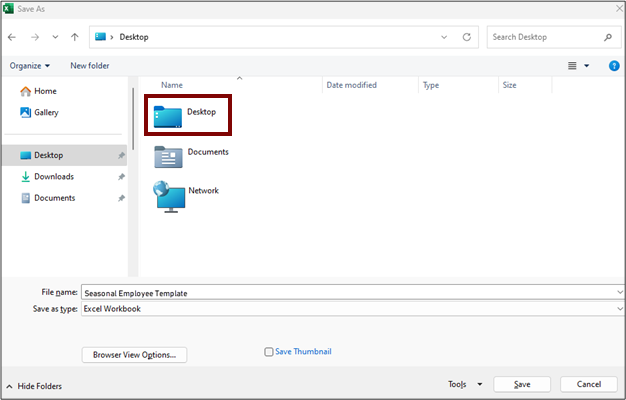Refresh the Desktop folder listing
The image size is (626, 400).
466,37
